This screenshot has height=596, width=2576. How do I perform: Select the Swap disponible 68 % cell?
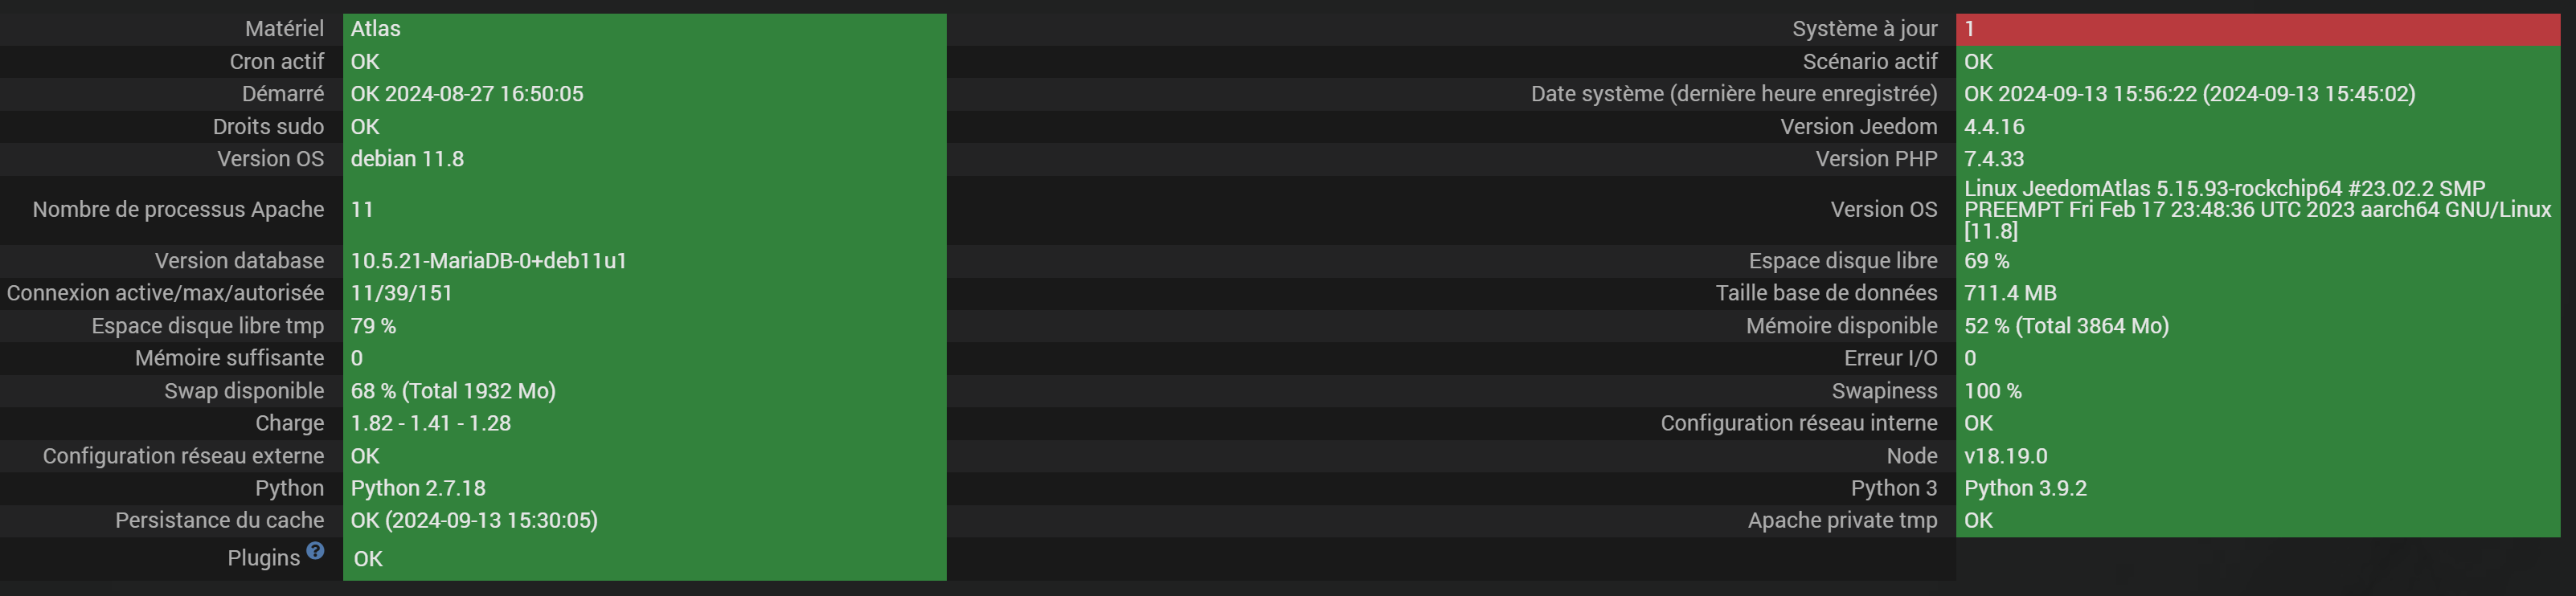tap(644, 391)
